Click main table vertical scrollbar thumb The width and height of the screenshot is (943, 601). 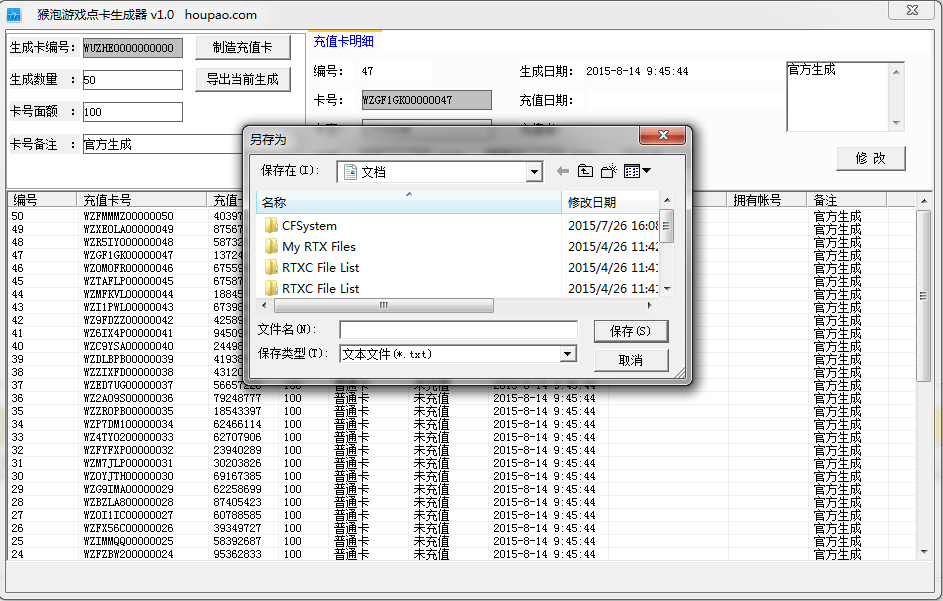[x=923, y=295]
